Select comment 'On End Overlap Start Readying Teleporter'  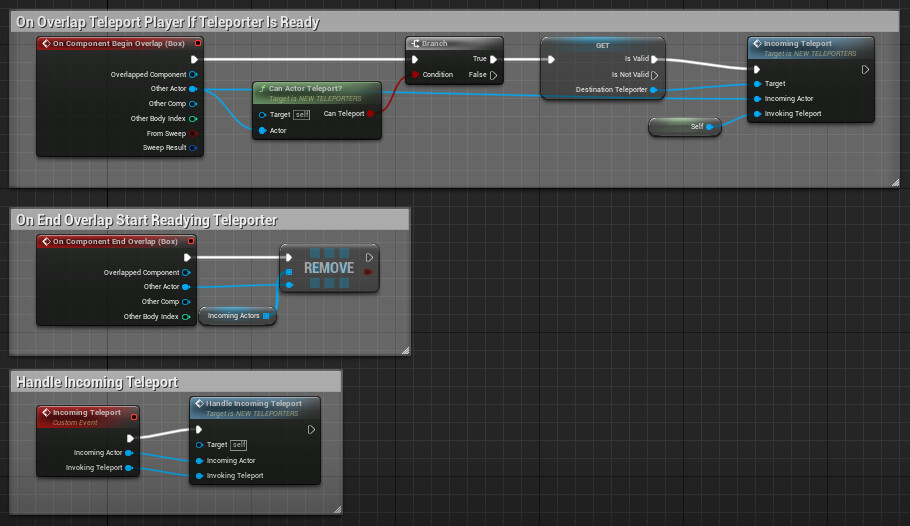tap(210, 220)
